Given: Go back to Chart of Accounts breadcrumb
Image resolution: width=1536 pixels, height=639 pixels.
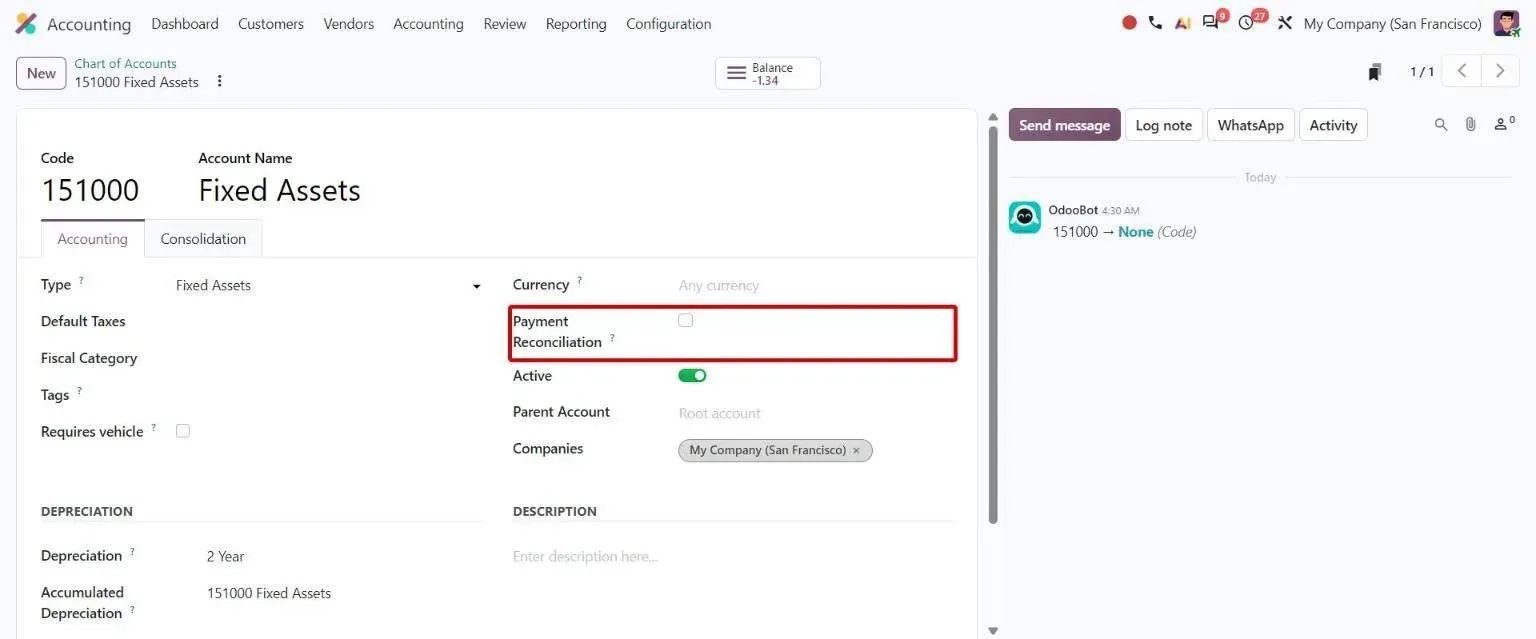Looking at the screenshot, I should coord(125,63).
